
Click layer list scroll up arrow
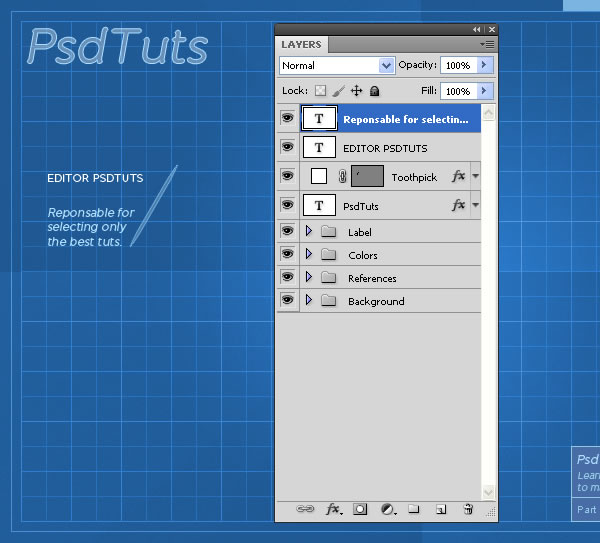click(489, 113)
